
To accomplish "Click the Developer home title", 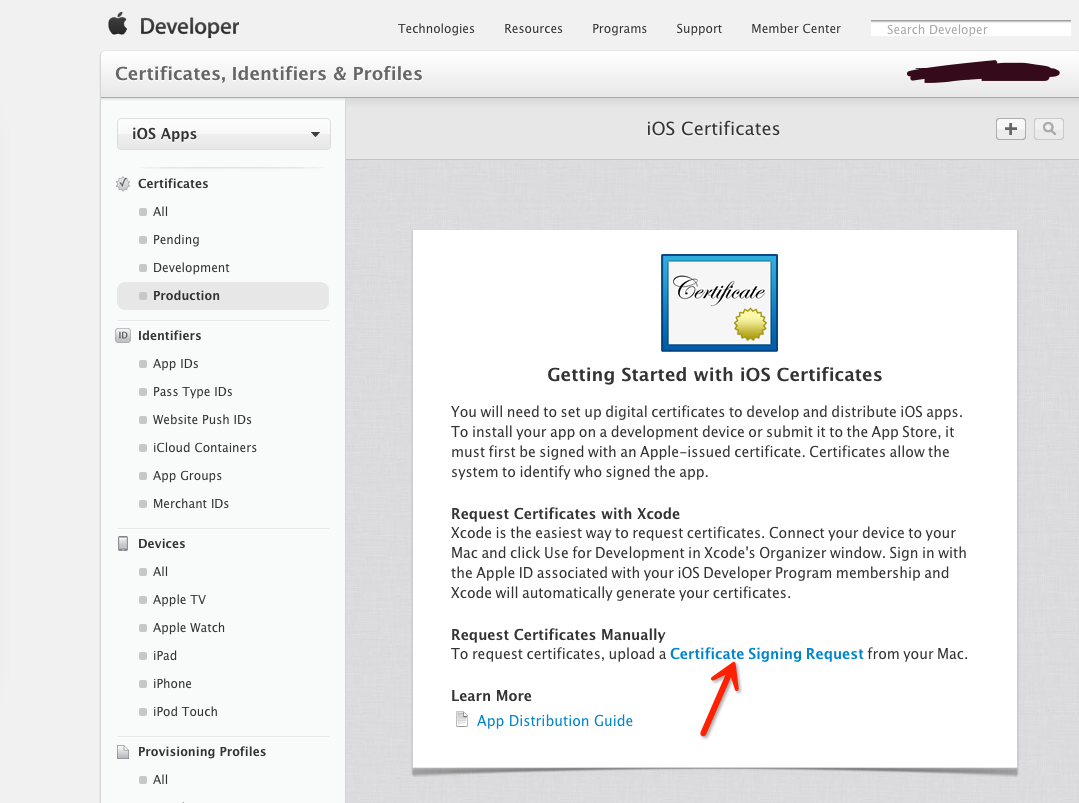I will [189, 26].
